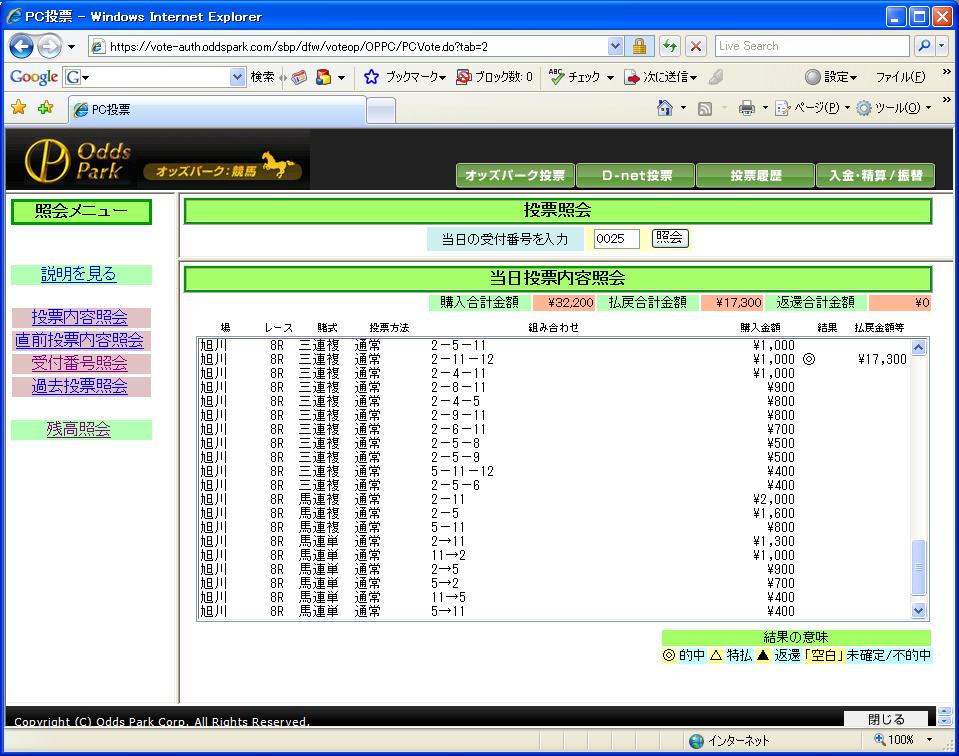Screen dimensions: 959x756
Task: Click the Home page icon
Action: coord(664,108)
